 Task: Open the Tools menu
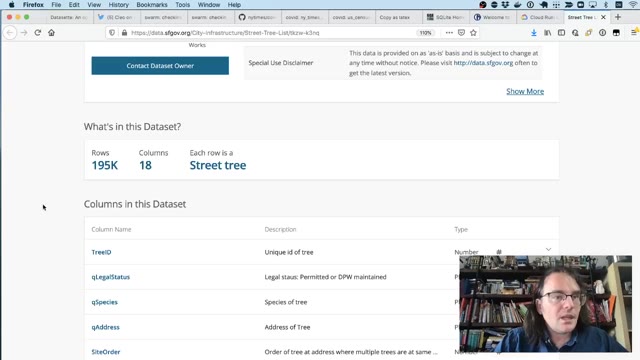pos(182,5)
